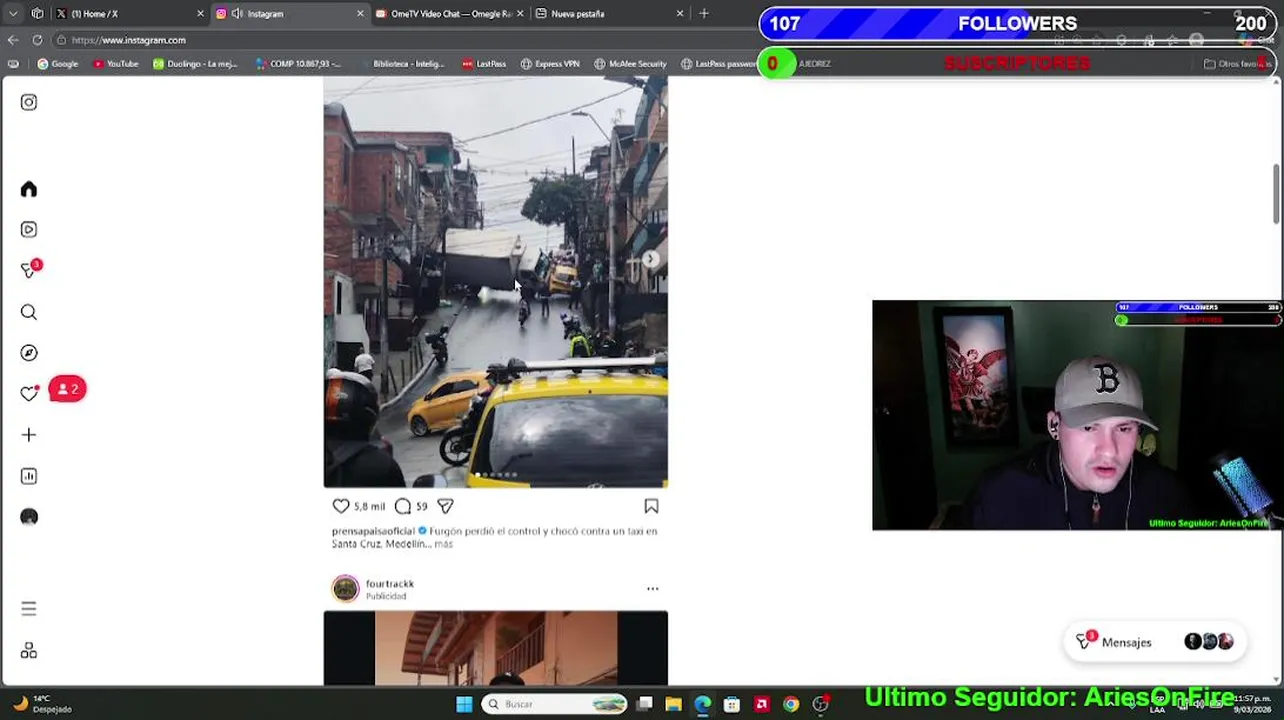Viewport: 1284px width, 720px height.
Task: Go back in browser
Action: (x=13, y=40)
